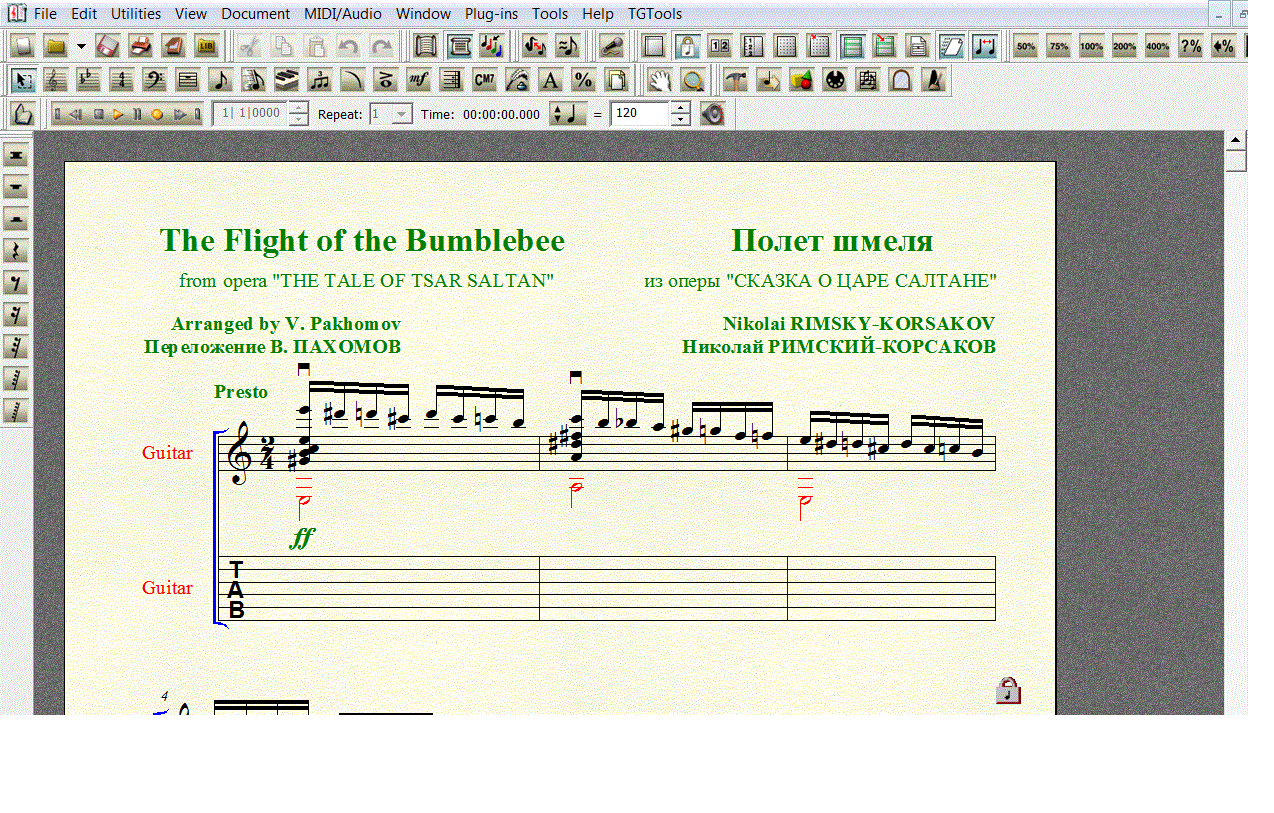Toggle the Scroll View button
Viewport: 1274px width, 813px height.
427,46
